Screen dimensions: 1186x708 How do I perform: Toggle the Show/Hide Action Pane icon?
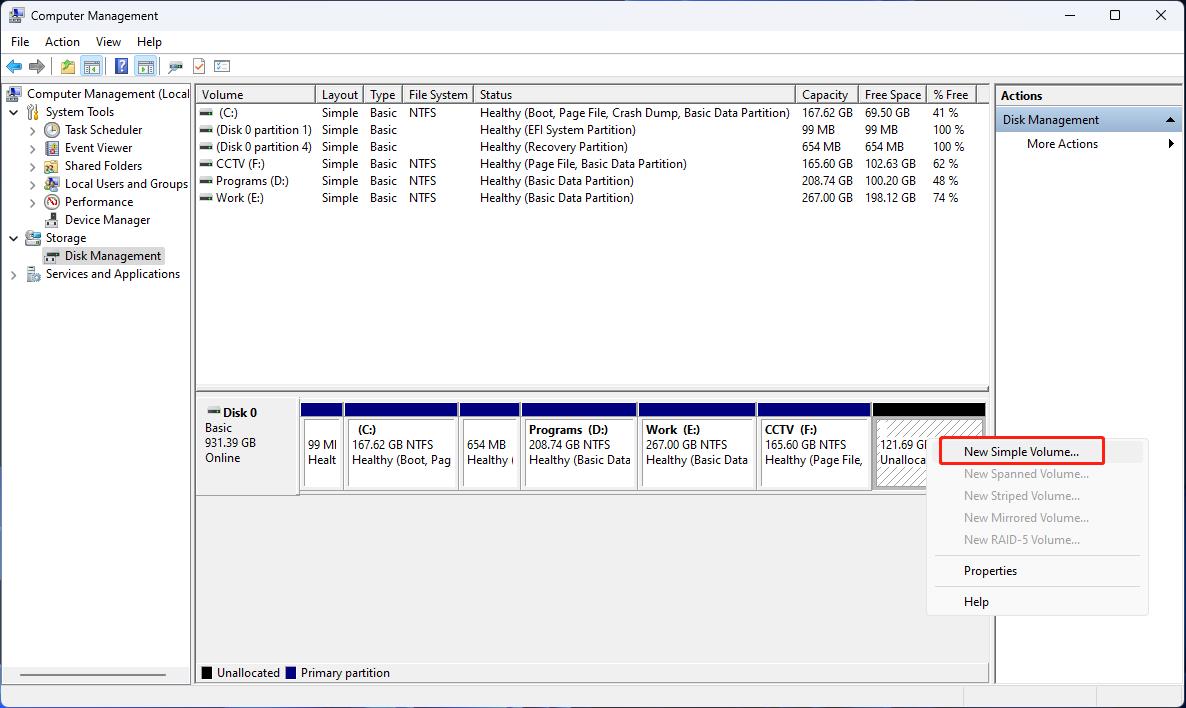[x=145, y=66]
